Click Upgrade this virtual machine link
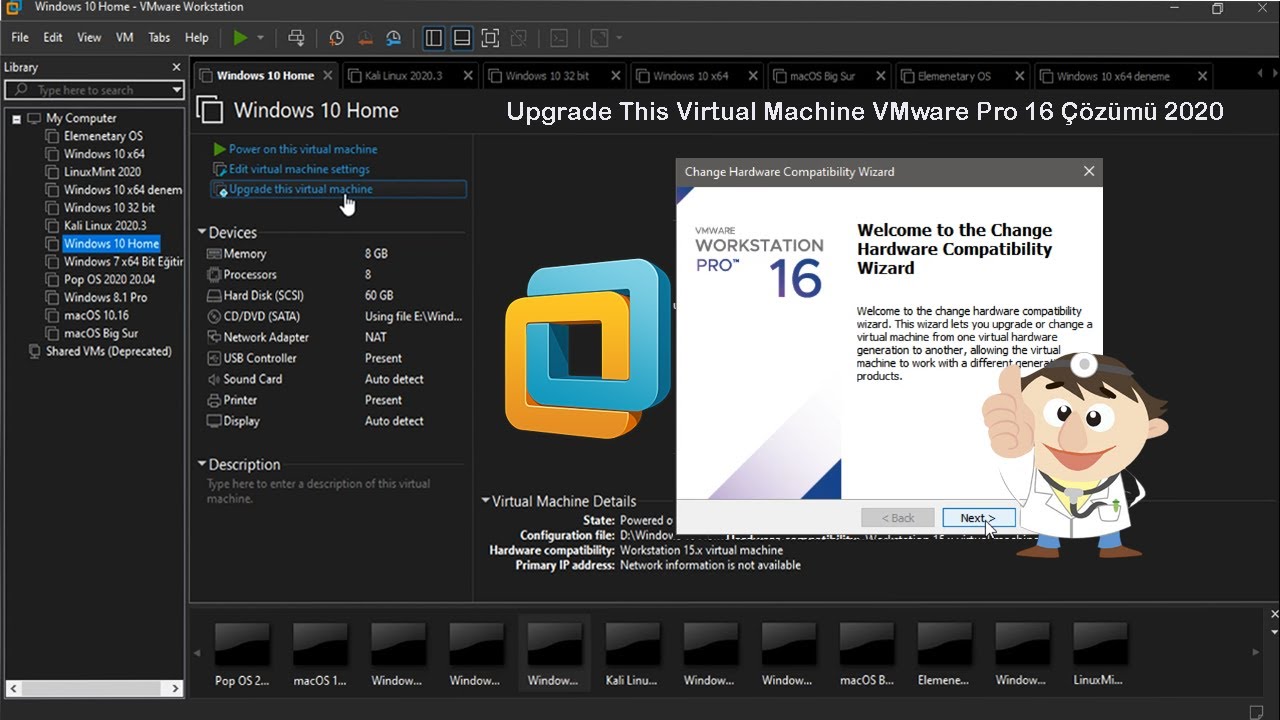This screenshot has height=720, width=1280. pyautogui.click(x=301, y=189)
